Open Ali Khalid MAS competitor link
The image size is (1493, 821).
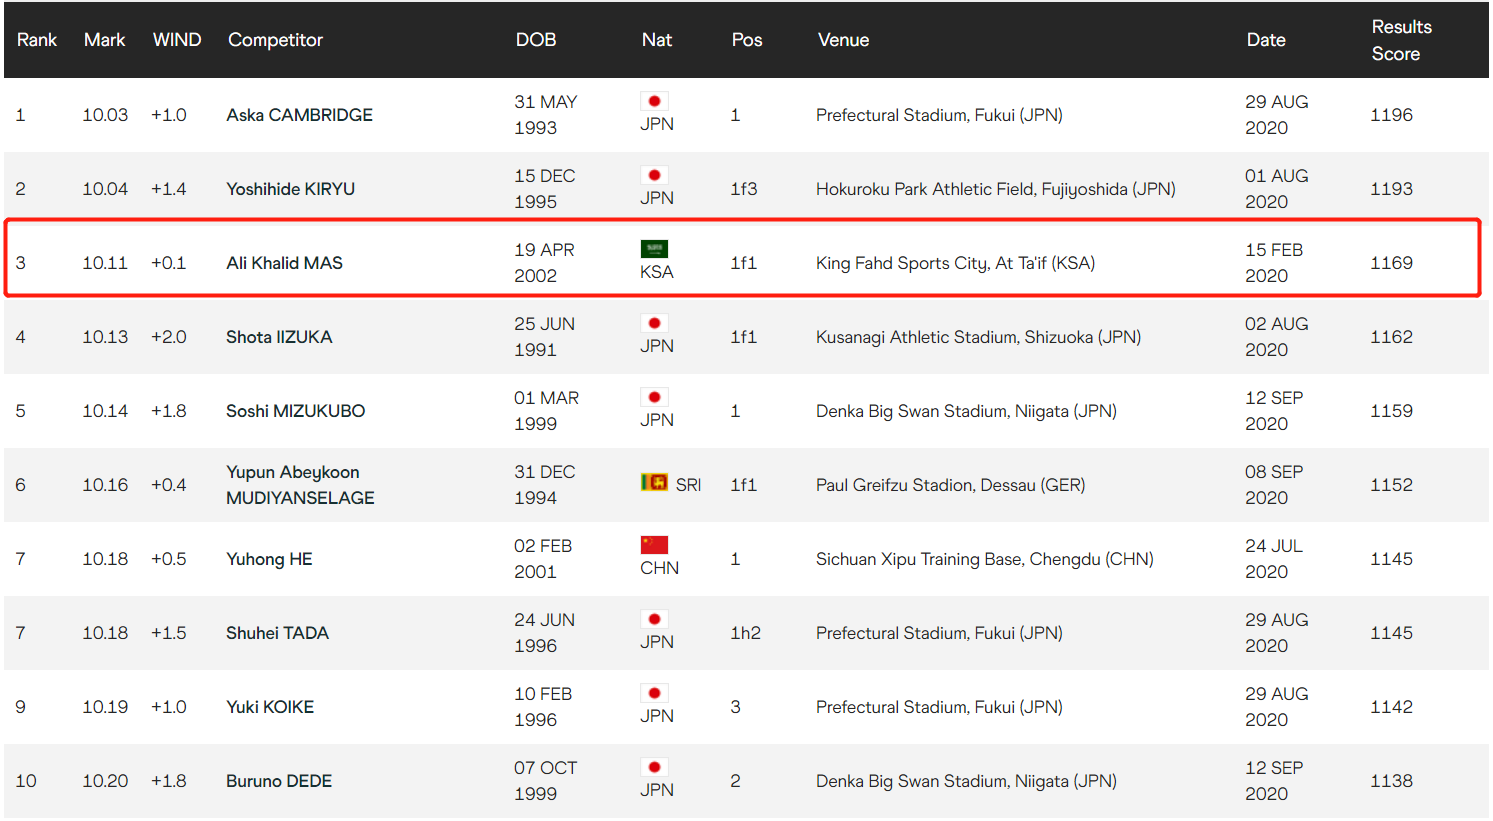[284, 263]
